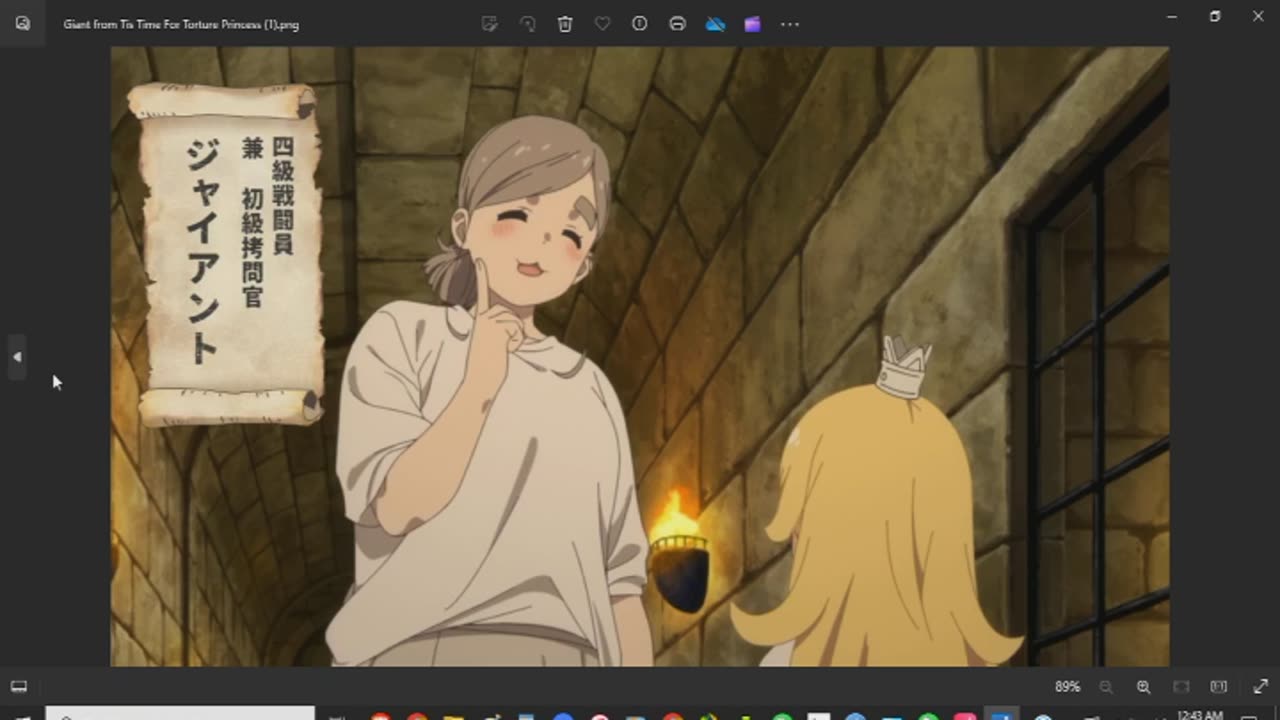The image size is (1280, 720).
Task: Minimize the Photos window
Action: click(1171, 16)
